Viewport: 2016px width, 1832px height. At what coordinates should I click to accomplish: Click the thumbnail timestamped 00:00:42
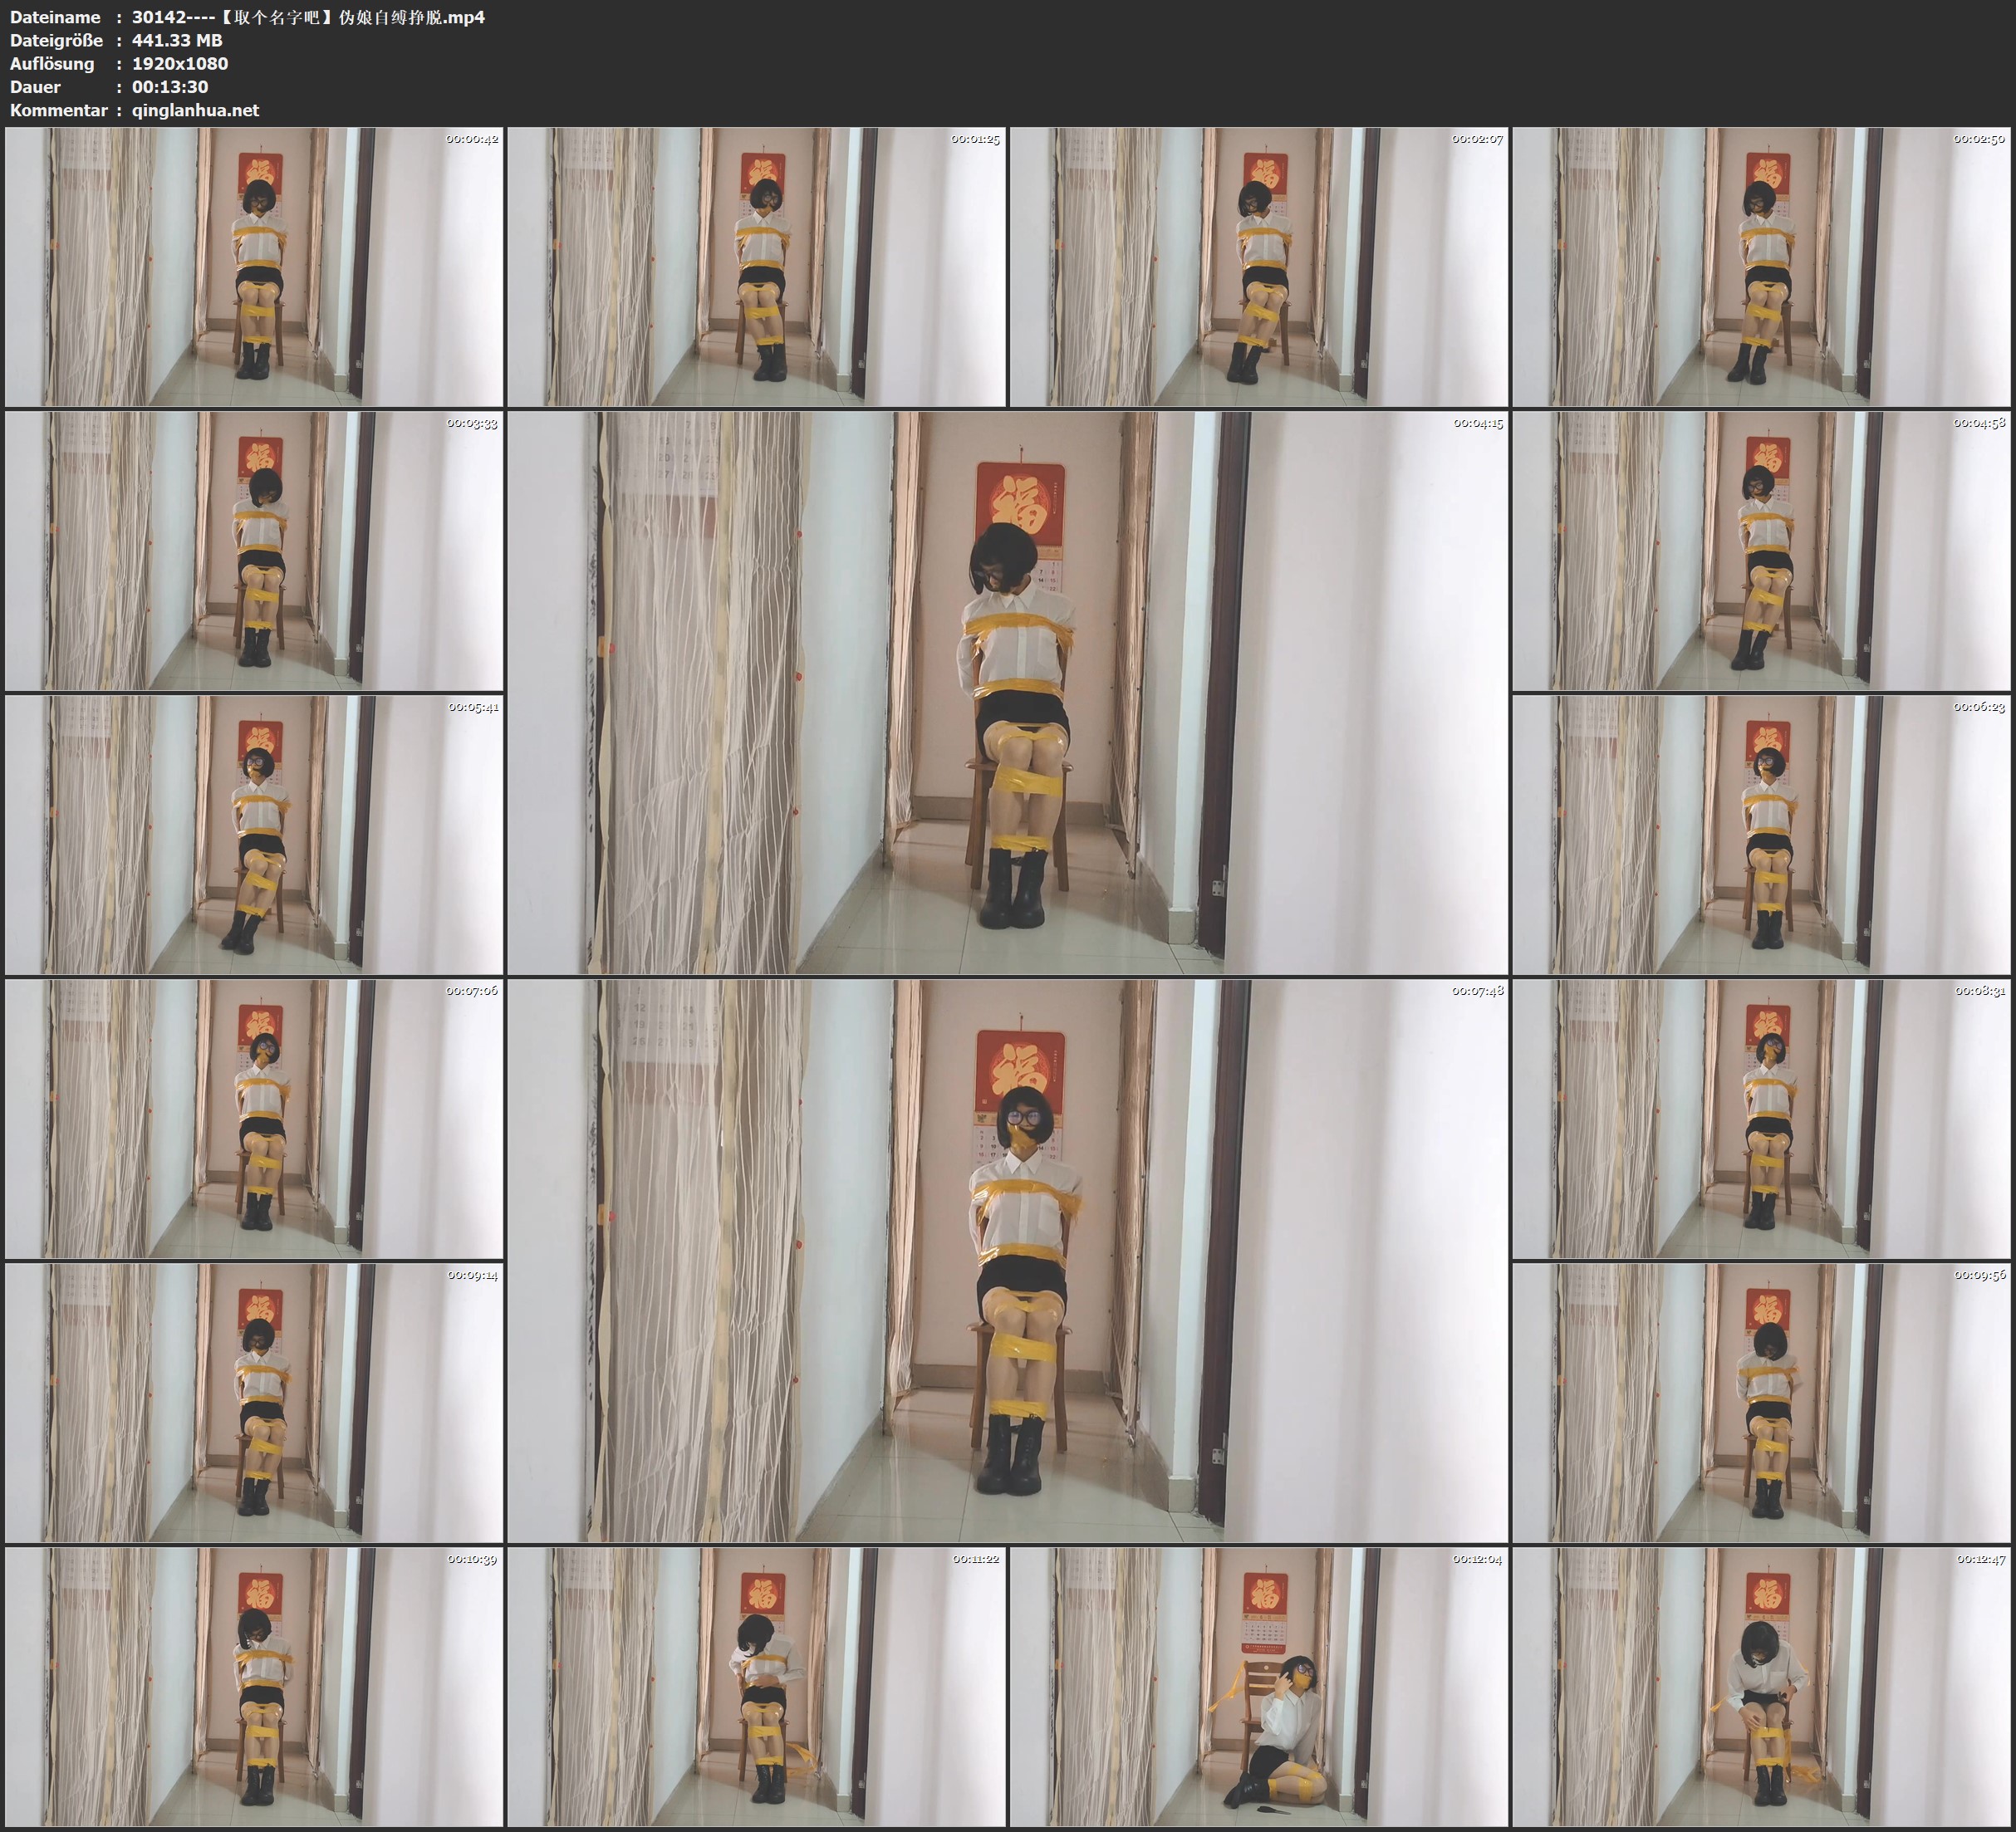pyautogui.click(x=254, y=266)
